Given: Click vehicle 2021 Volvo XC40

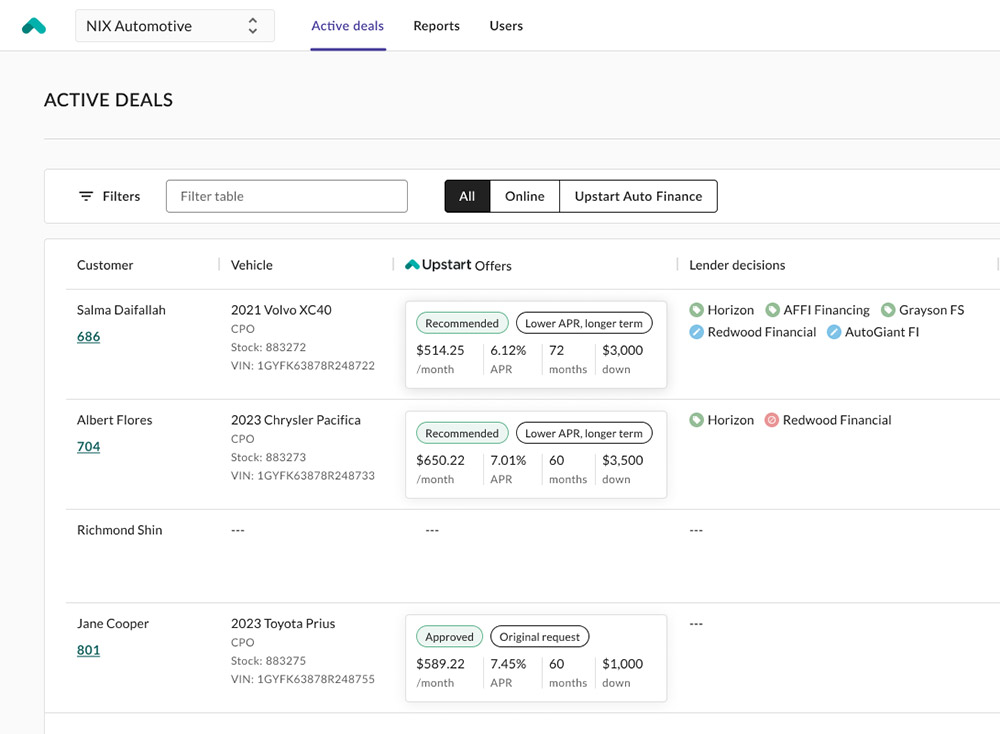Looking at the screenshot, I should 281,310.
